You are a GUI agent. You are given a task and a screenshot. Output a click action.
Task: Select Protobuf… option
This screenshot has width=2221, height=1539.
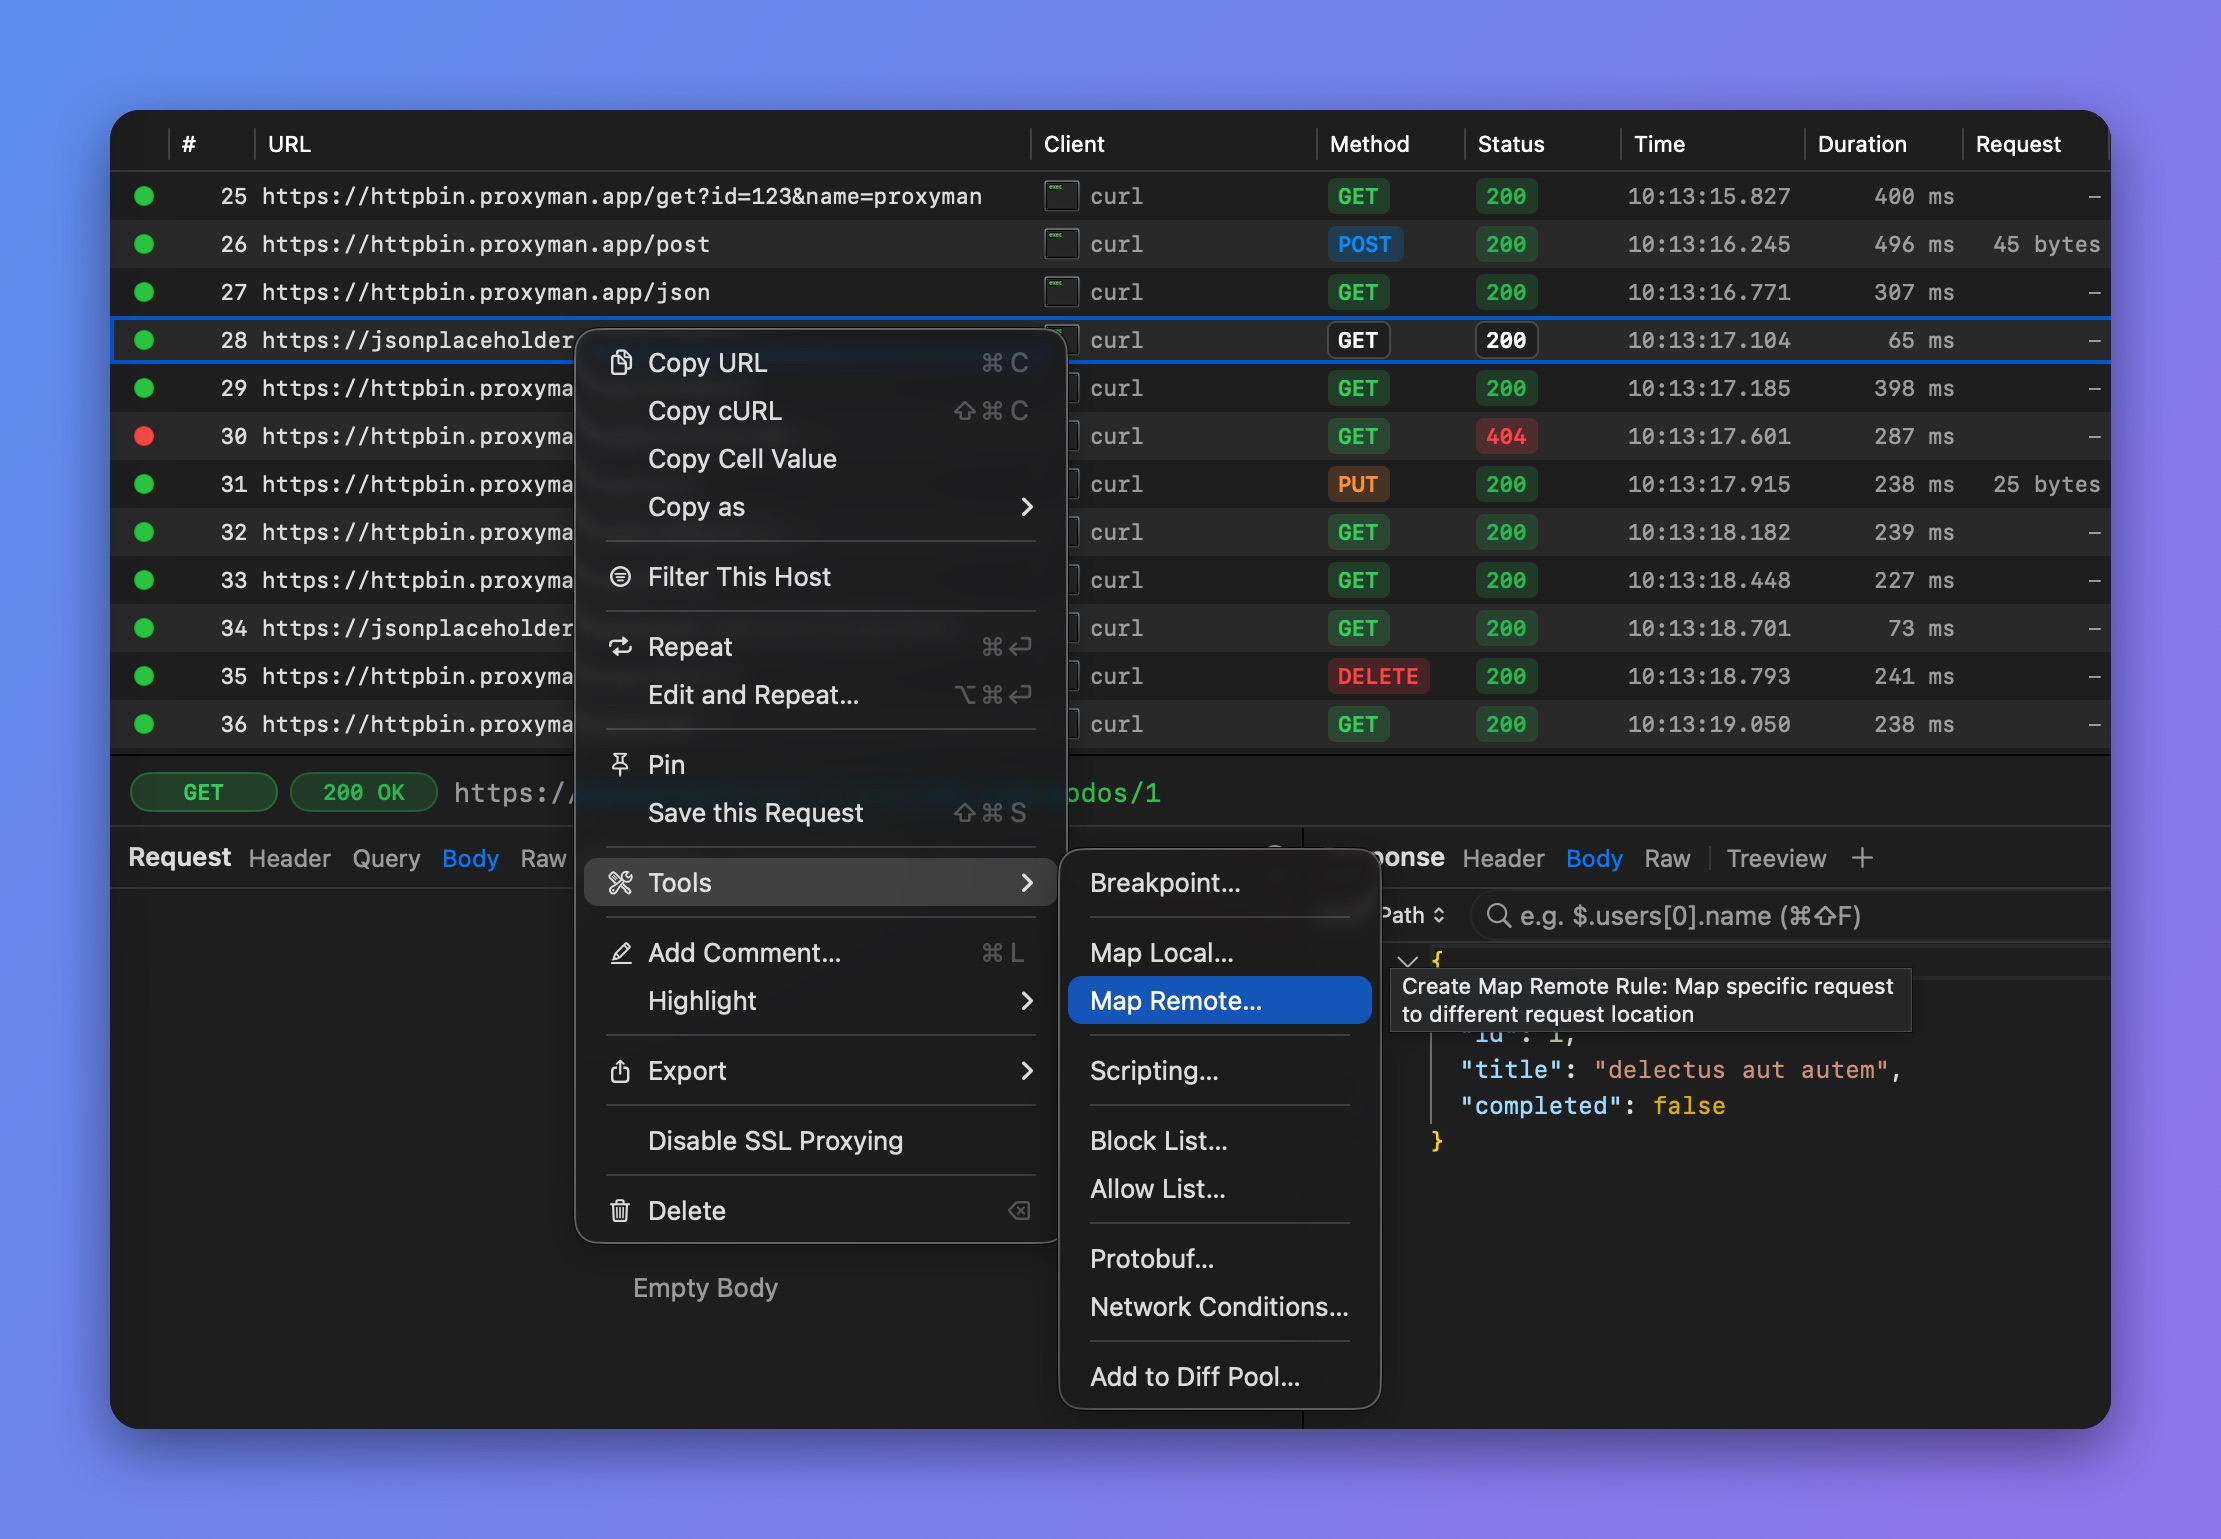(1219, 1259)
